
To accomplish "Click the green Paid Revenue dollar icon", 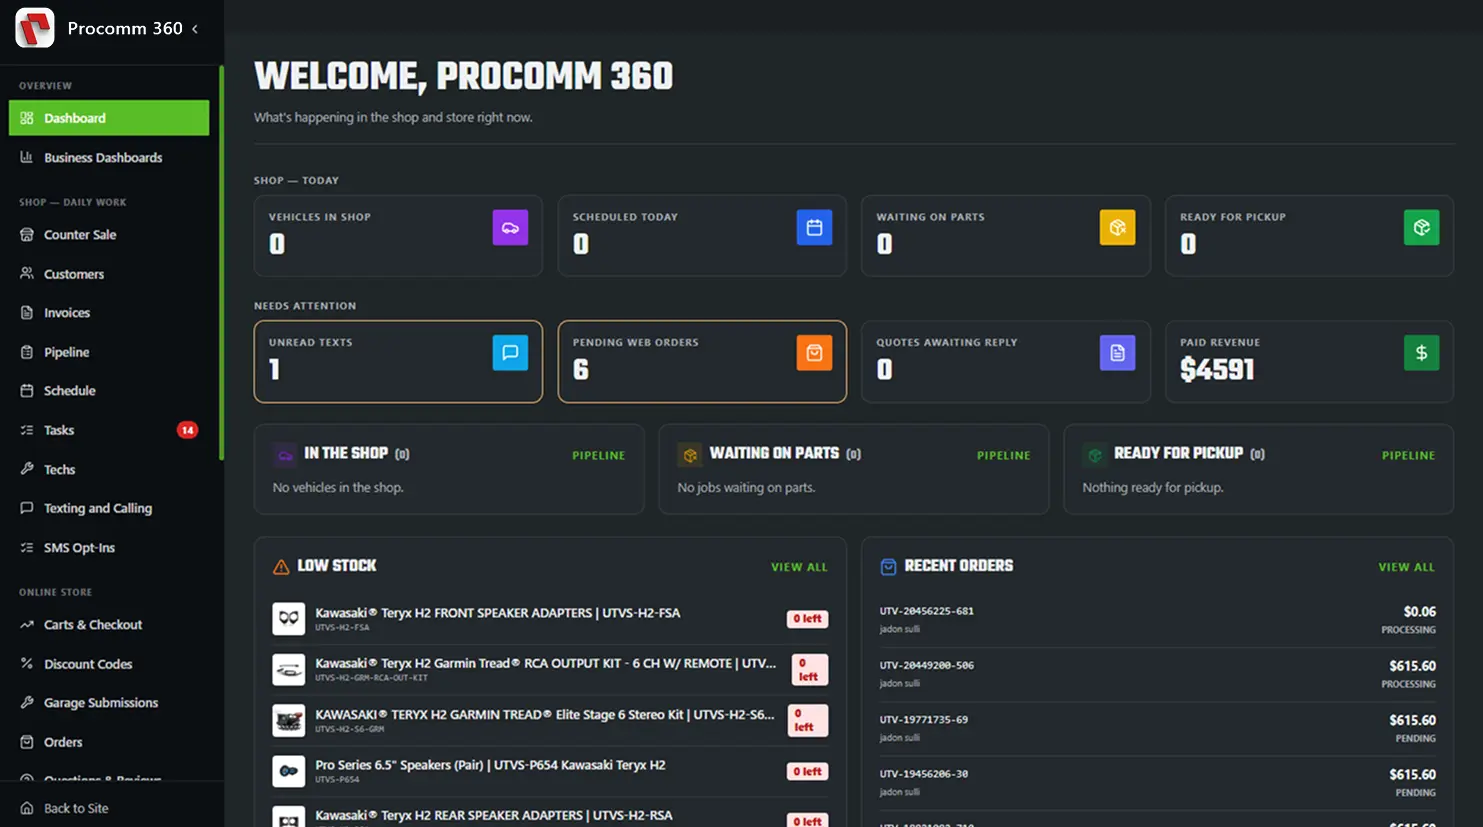I will point(1421,353).
